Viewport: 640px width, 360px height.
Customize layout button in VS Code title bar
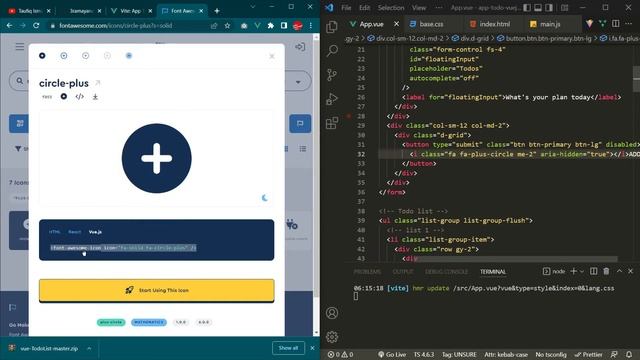click(x=564, y=8)
